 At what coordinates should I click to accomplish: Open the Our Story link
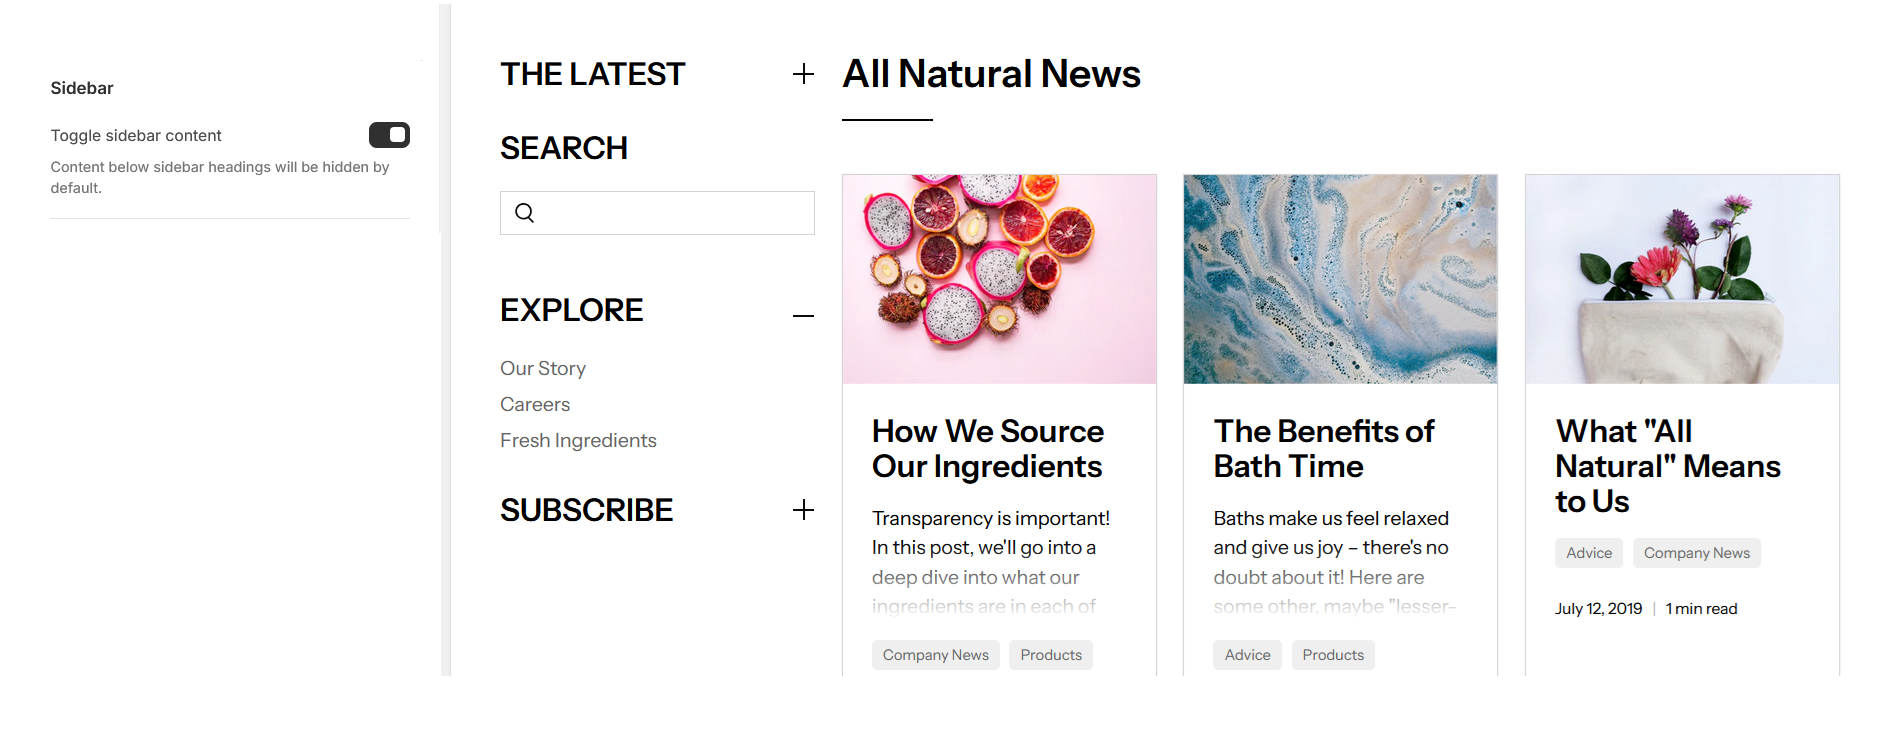(x=543, y=369)
